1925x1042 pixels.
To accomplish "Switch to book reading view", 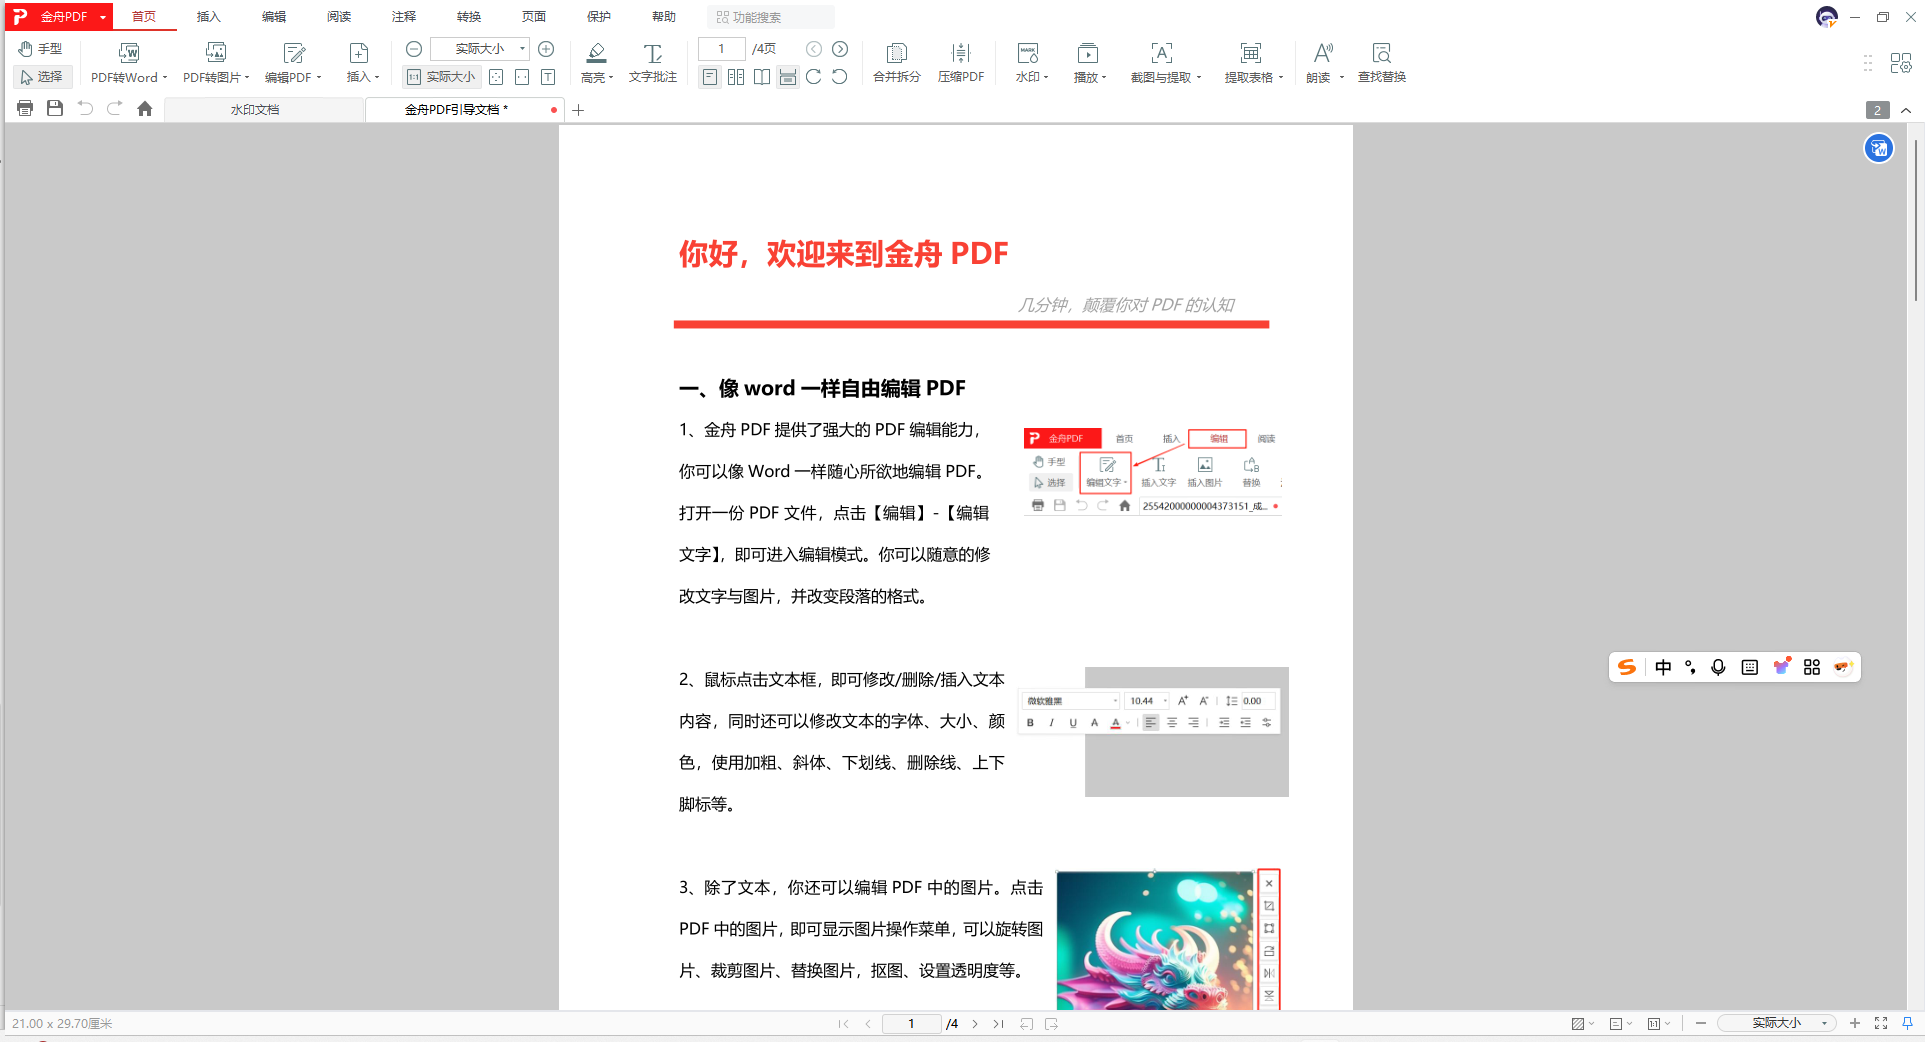I will pos(762,77).
